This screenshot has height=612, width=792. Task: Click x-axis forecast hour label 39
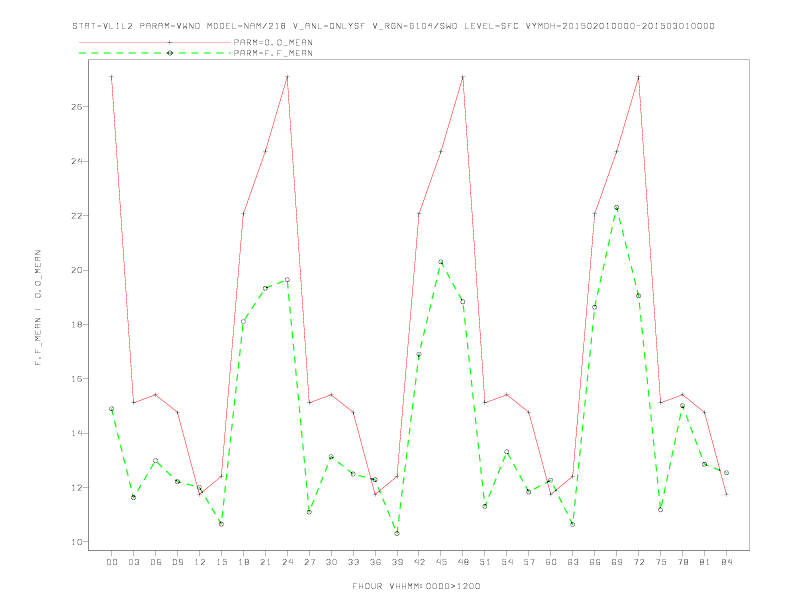[397, 562]
